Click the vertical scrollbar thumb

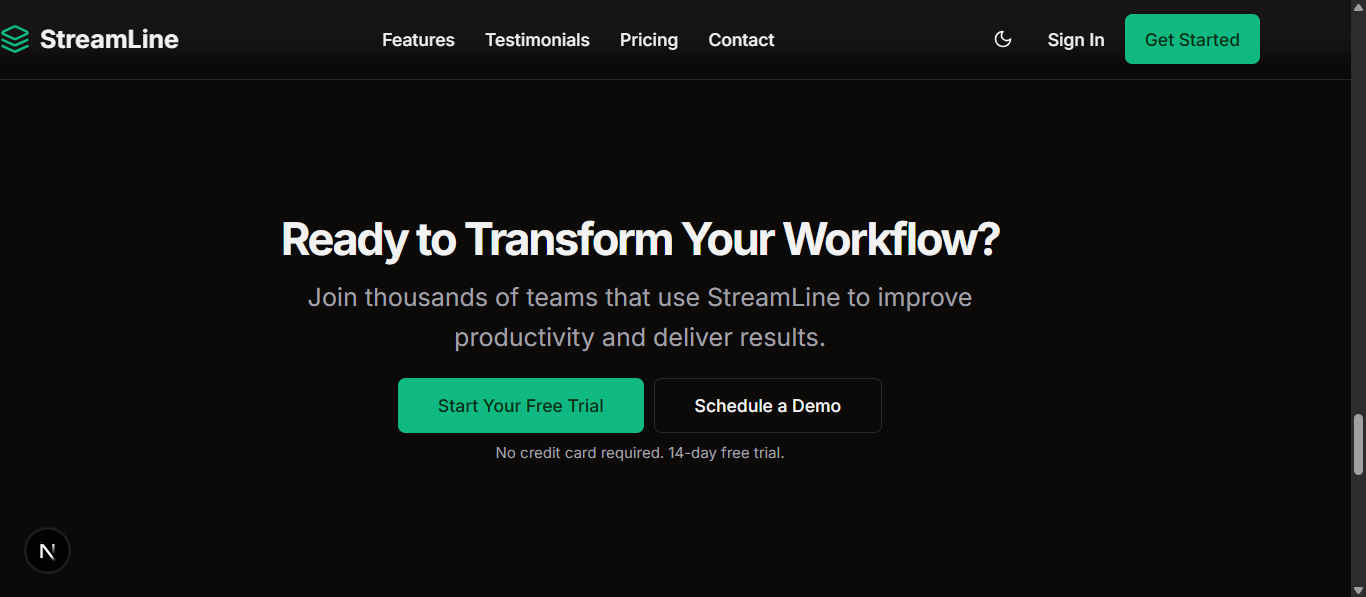click(1358, 444)
